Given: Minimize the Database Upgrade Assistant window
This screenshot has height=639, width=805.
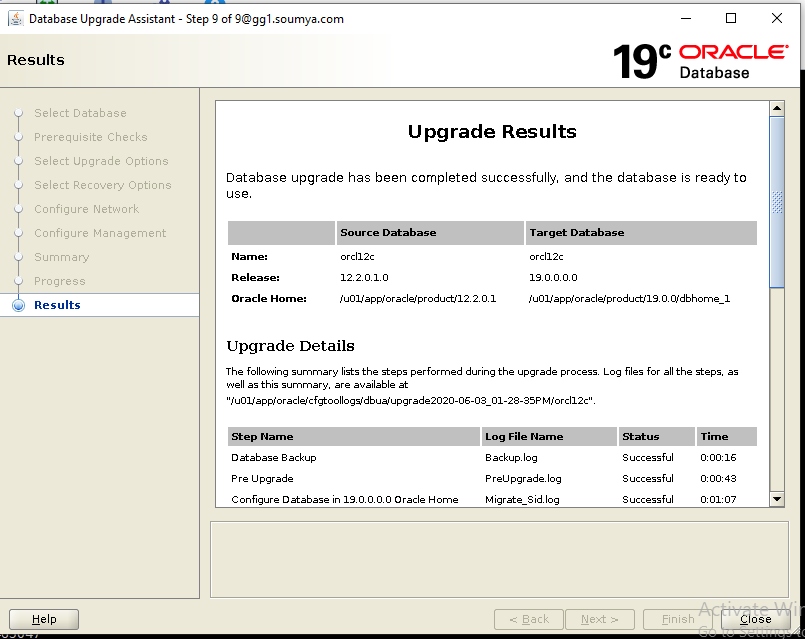Looking at the screenshot, I should [x=686, y=18].
